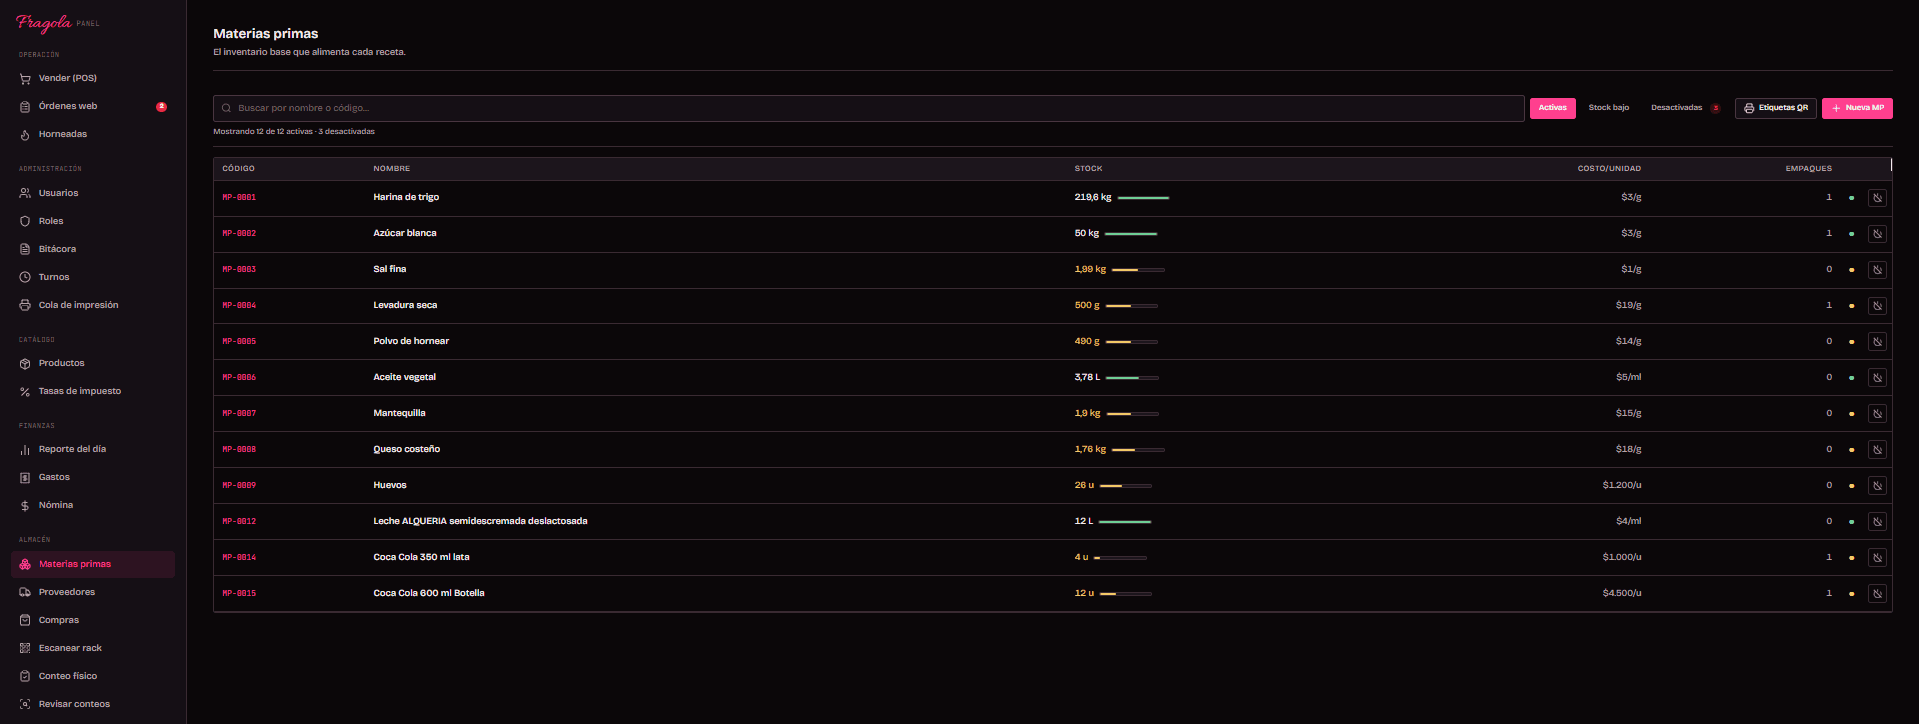Image resolution: width=1919 pixels, height=724 pixels.
Task: Deactivate Polvo de hornear row icon
Action: 1877,342
